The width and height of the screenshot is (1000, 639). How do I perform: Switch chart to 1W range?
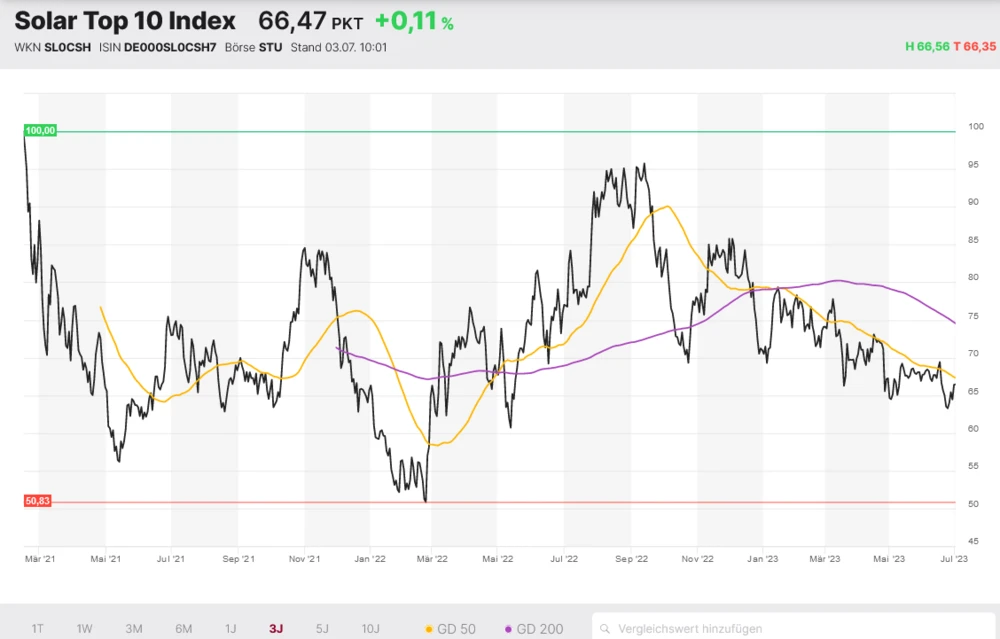pos(85,629)
